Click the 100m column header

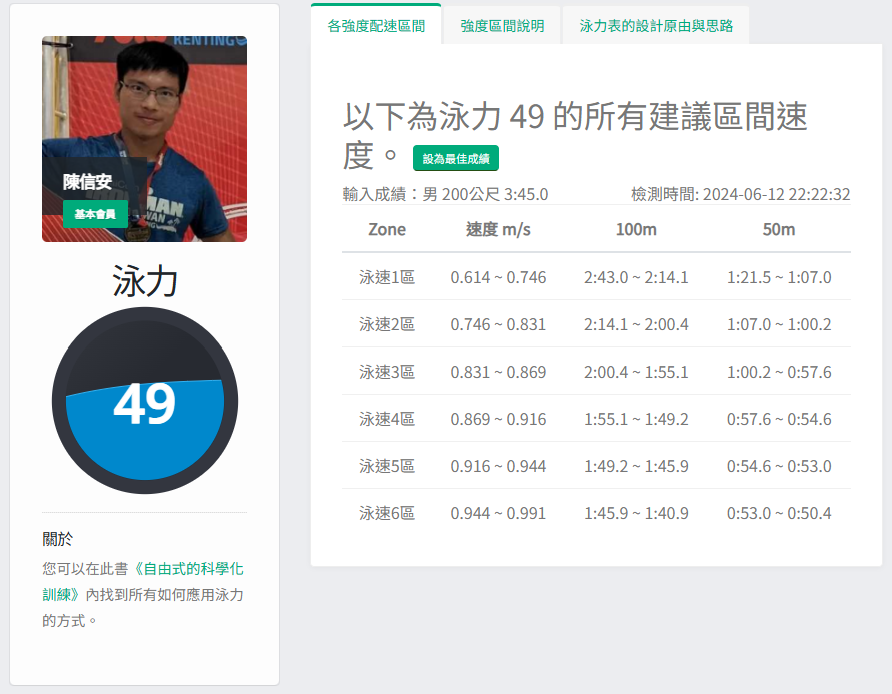tap(636, 229)
